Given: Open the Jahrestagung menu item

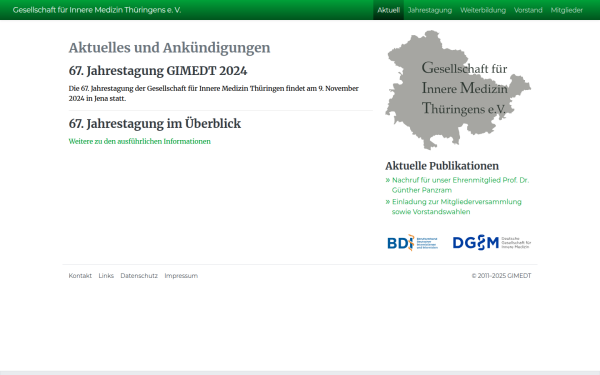Looking at the screenshot, I should tap(430, 10).
